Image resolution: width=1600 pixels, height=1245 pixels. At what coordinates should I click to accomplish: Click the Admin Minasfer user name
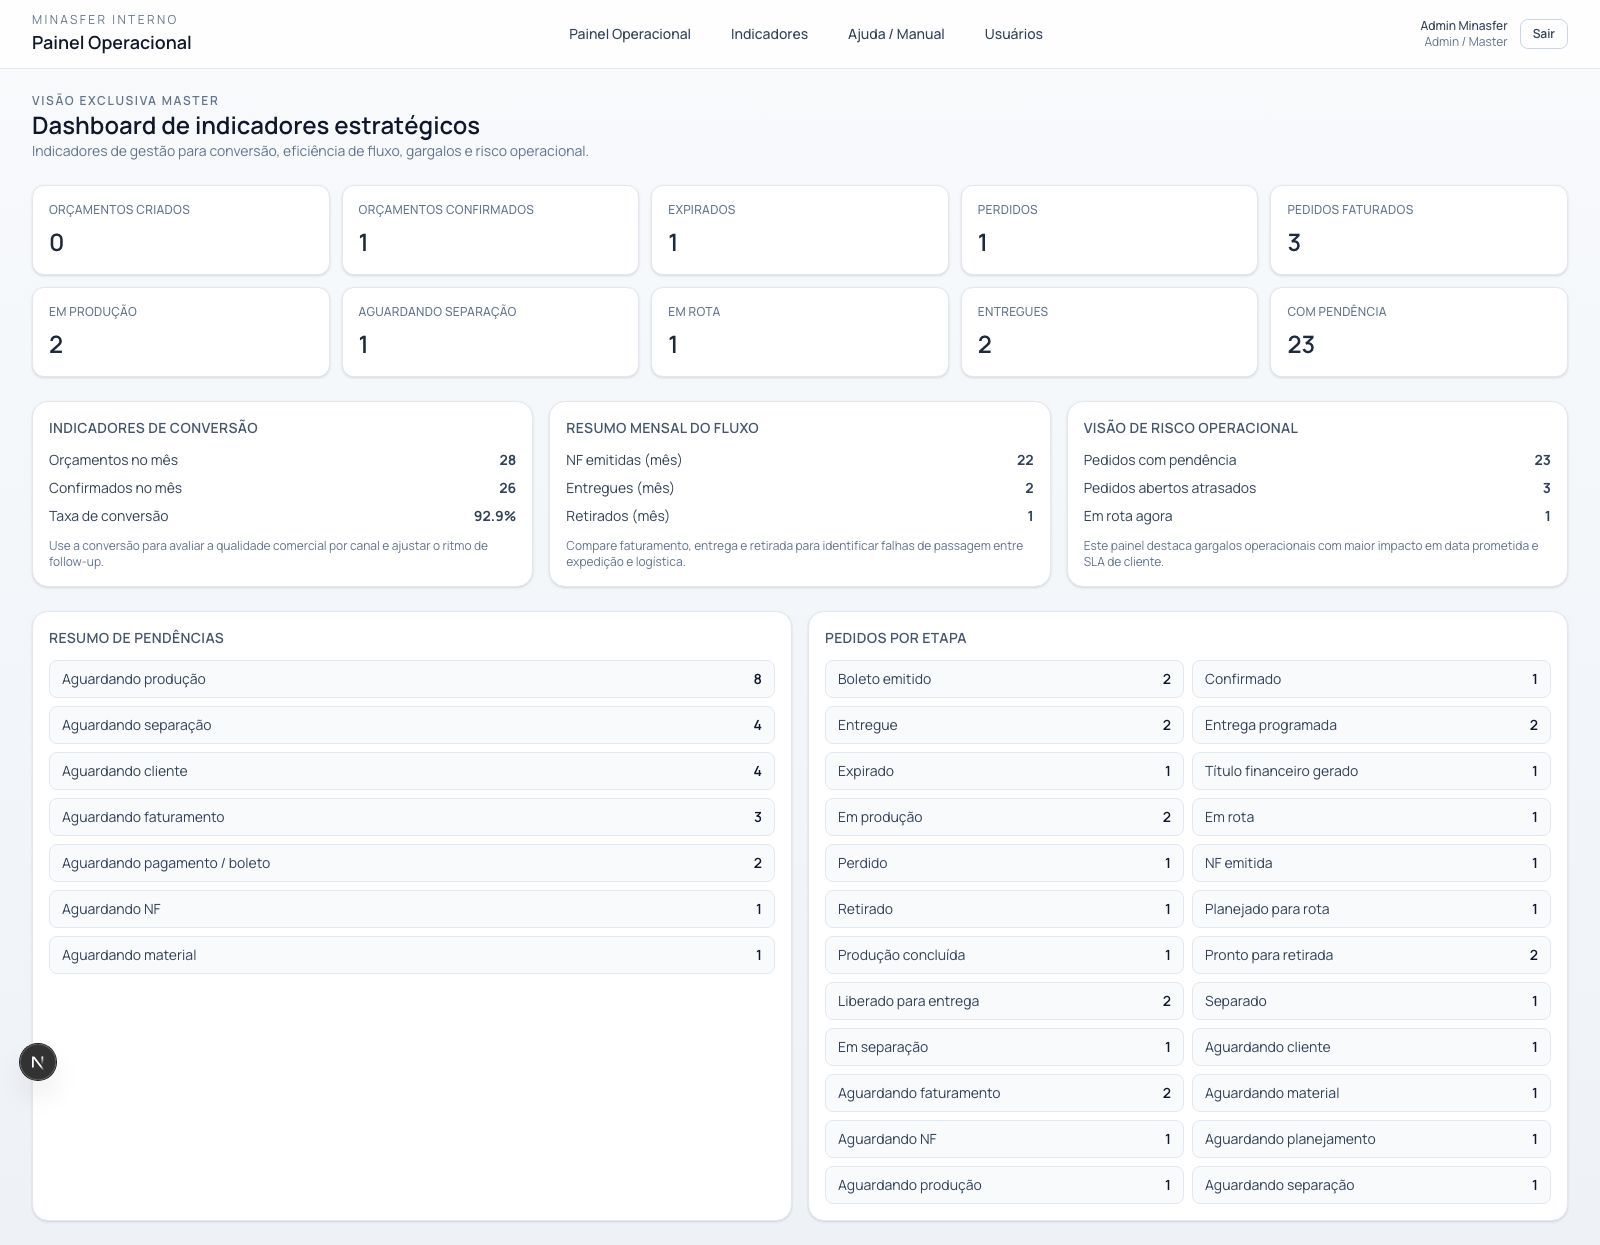(x=1463, y=26)
